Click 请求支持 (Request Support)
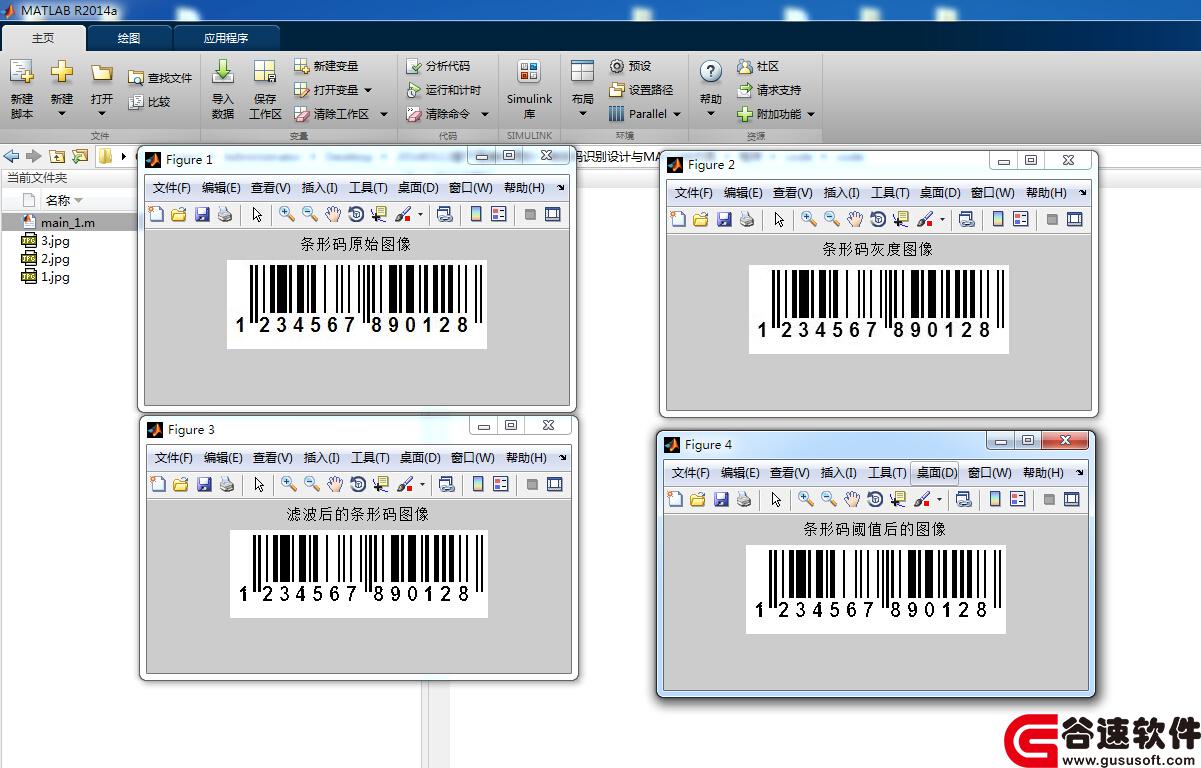Screen dimensions: 1201x768 click(769, 90)
